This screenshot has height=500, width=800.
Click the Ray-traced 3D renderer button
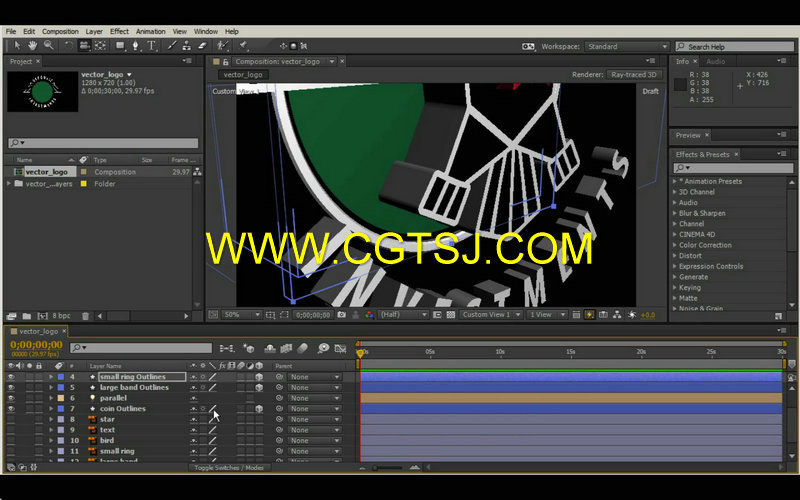634,74
